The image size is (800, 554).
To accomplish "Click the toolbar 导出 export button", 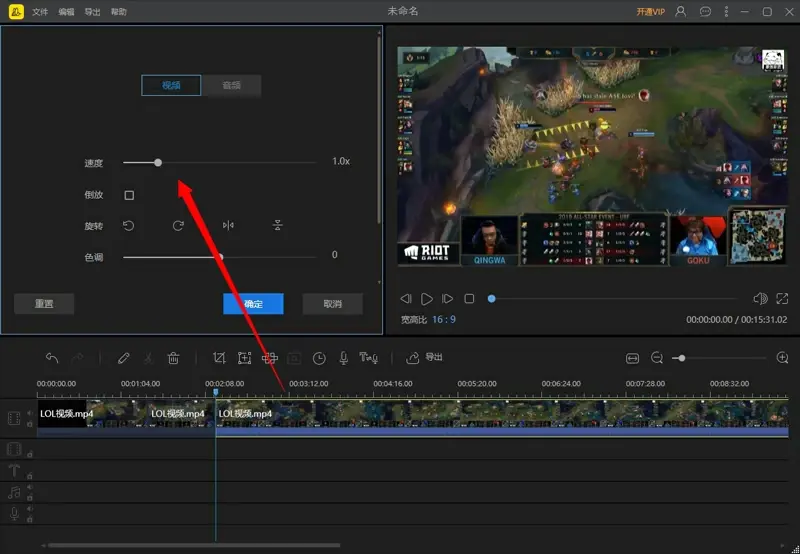I will tap(424, 358).
